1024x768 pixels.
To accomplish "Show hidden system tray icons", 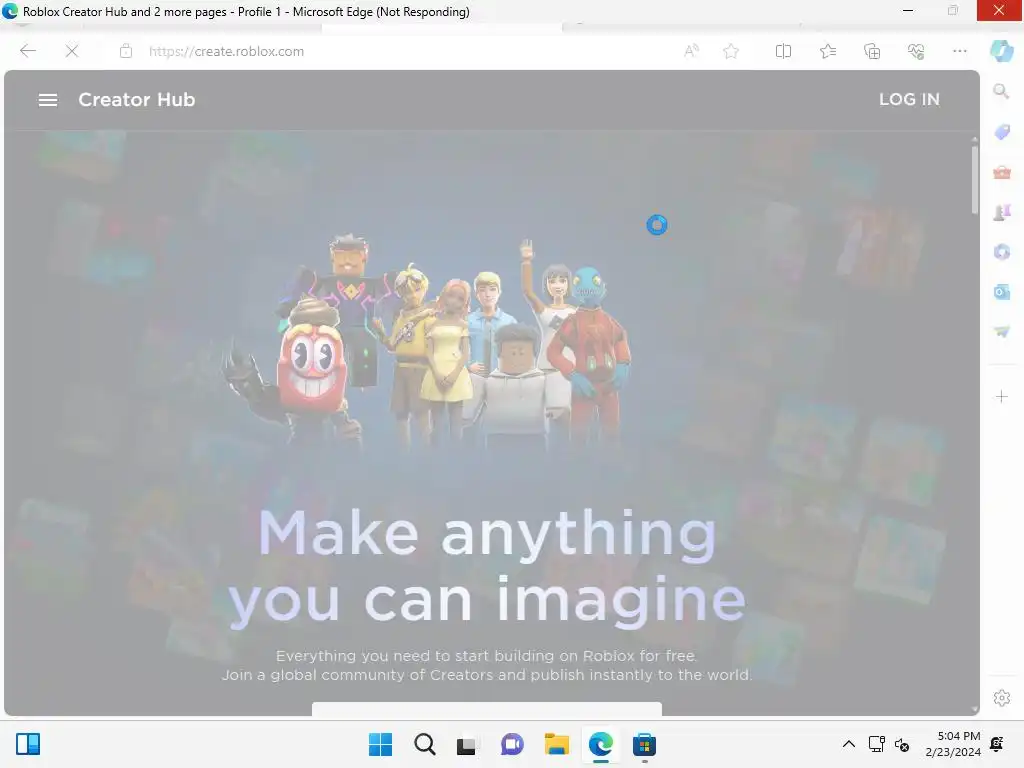I will [848, 744].
